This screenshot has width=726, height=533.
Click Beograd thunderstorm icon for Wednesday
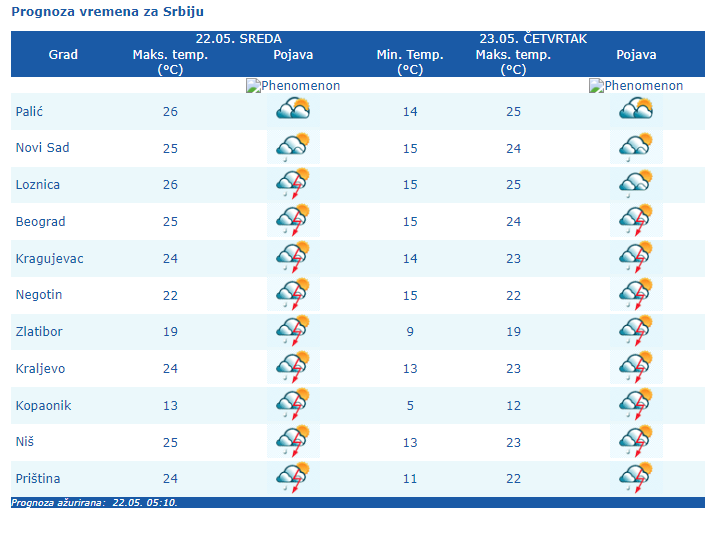point(293,220)
